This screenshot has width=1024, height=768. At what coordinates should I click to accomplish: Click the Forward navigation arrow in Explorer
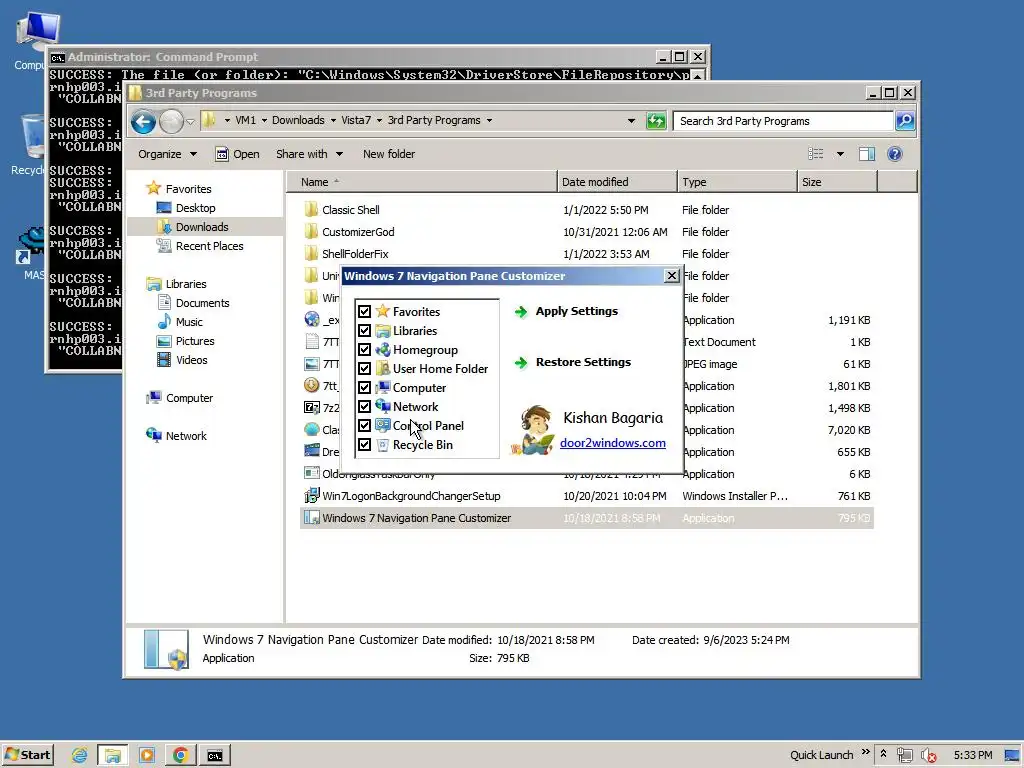pyautogui.click(x=172, y=121)
